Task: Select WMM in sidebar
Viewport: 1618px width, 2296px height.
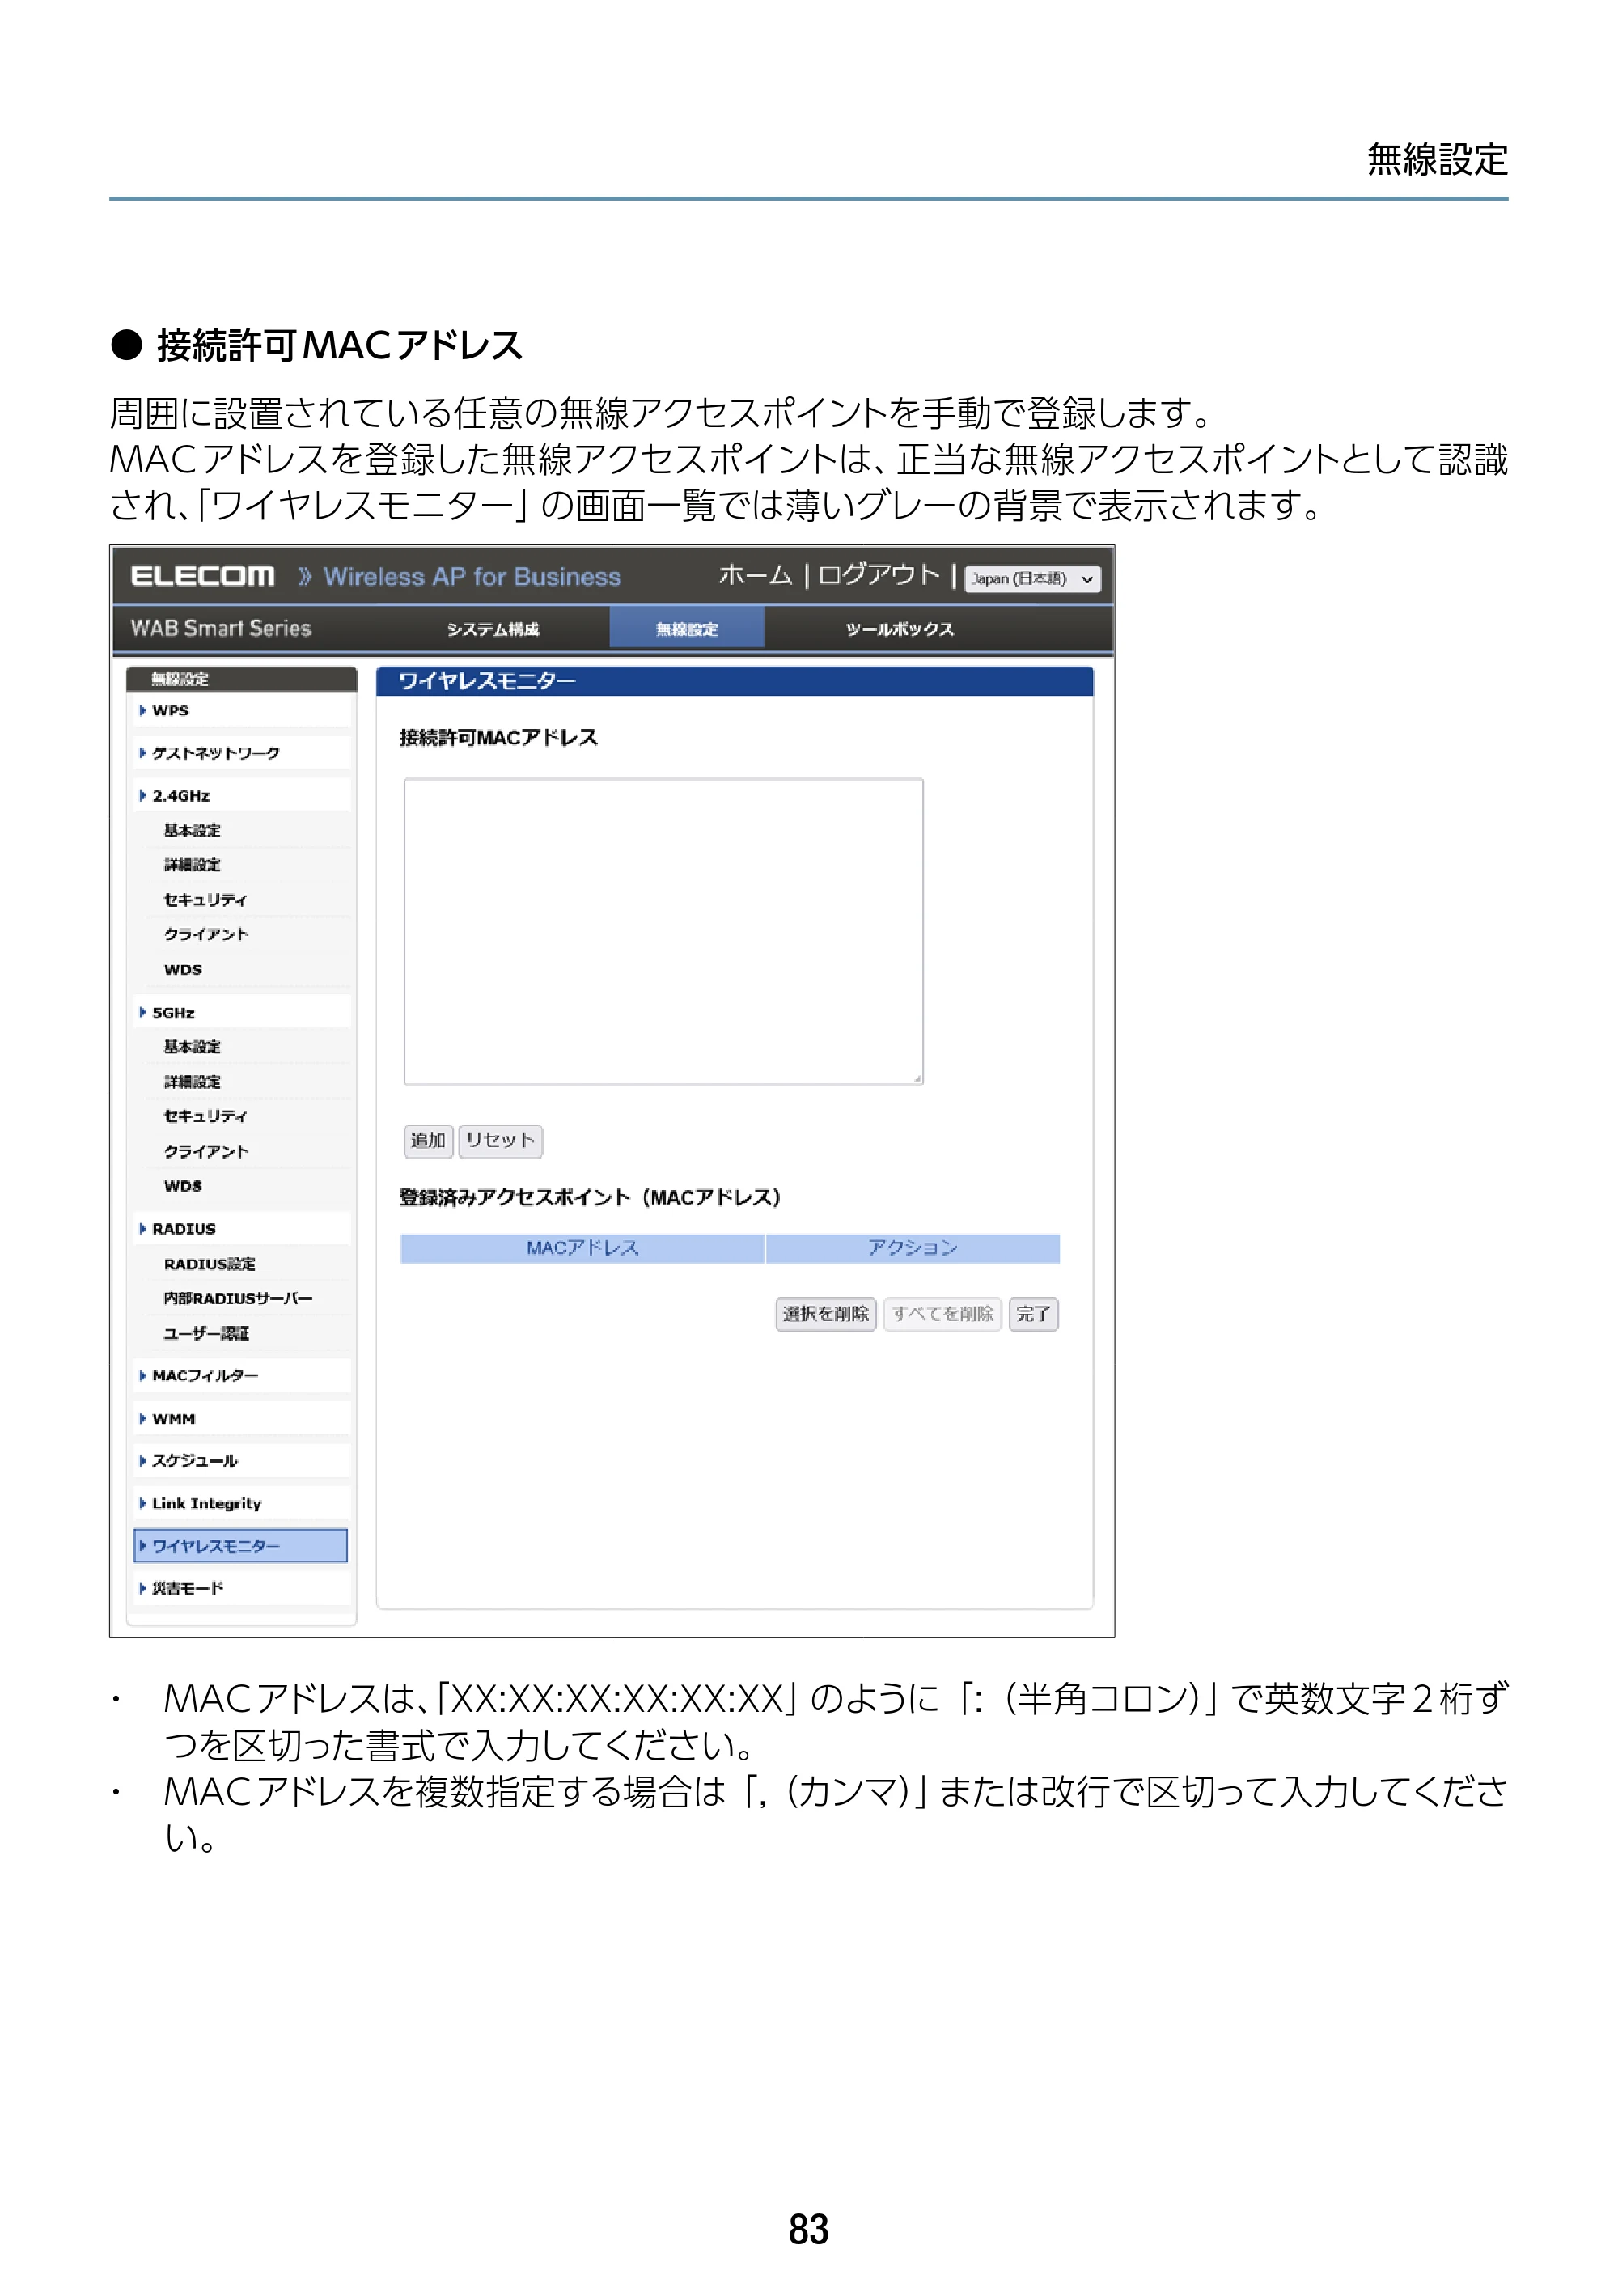Action: pos(241,1418)
